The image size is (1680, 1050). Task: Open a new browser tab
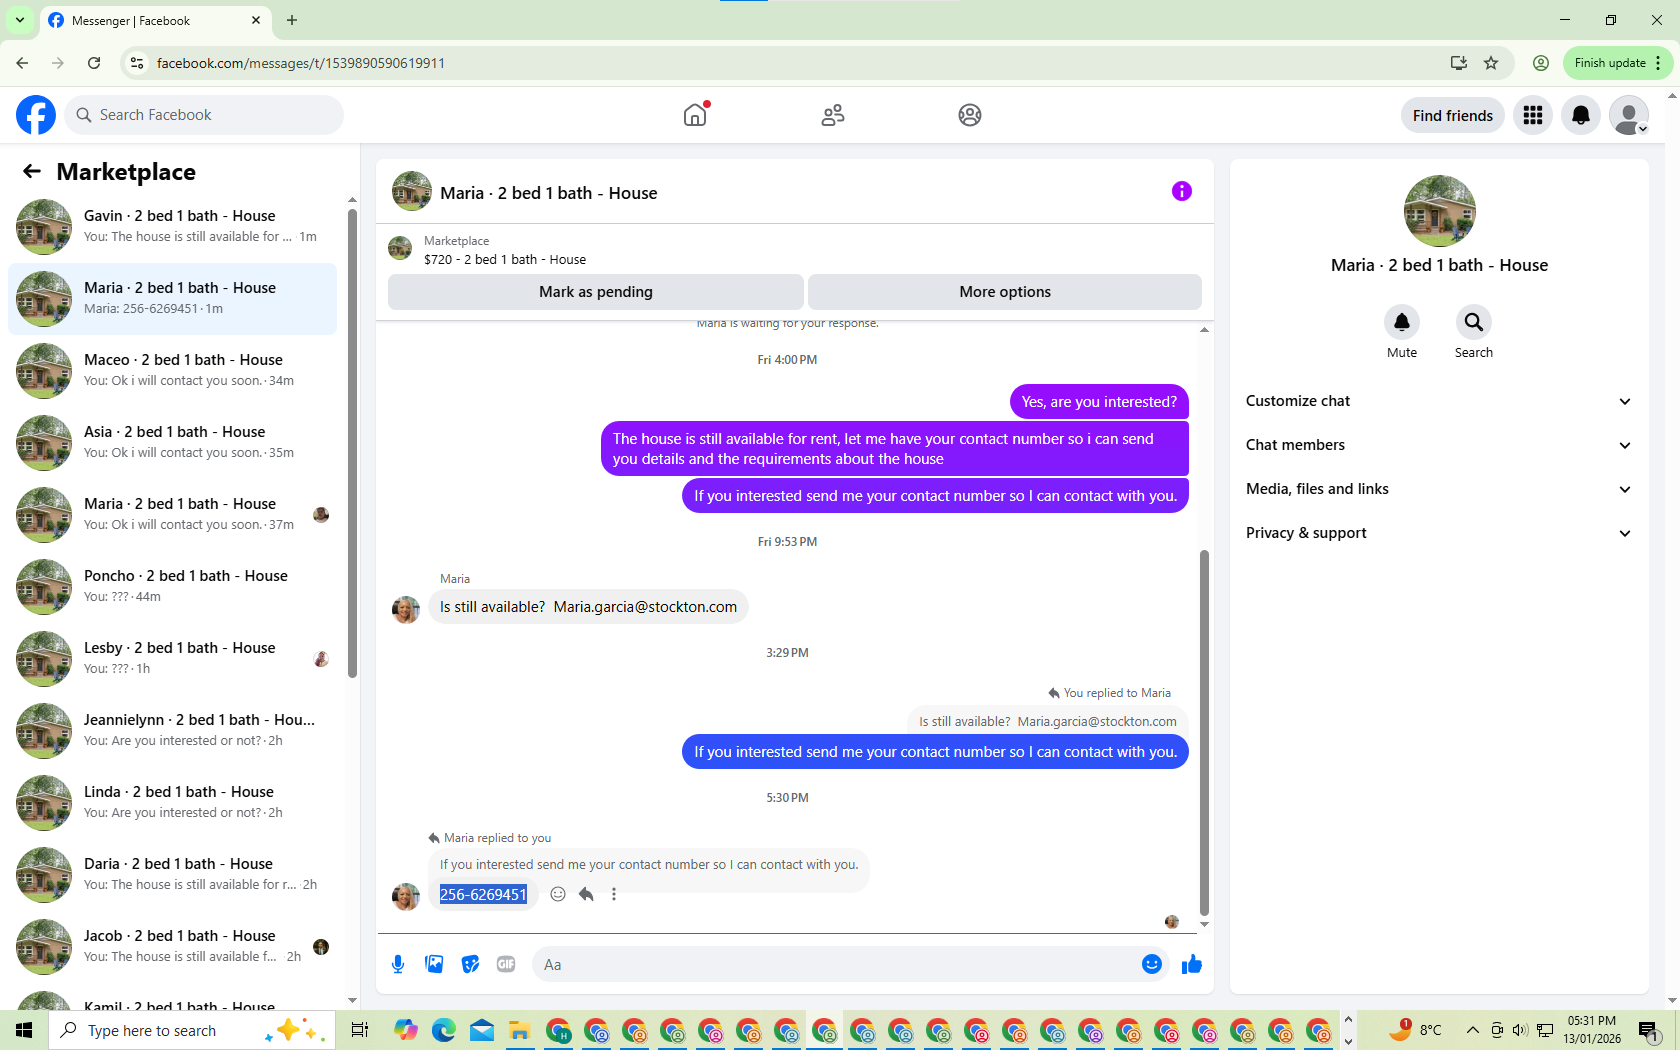pos(292,20)
